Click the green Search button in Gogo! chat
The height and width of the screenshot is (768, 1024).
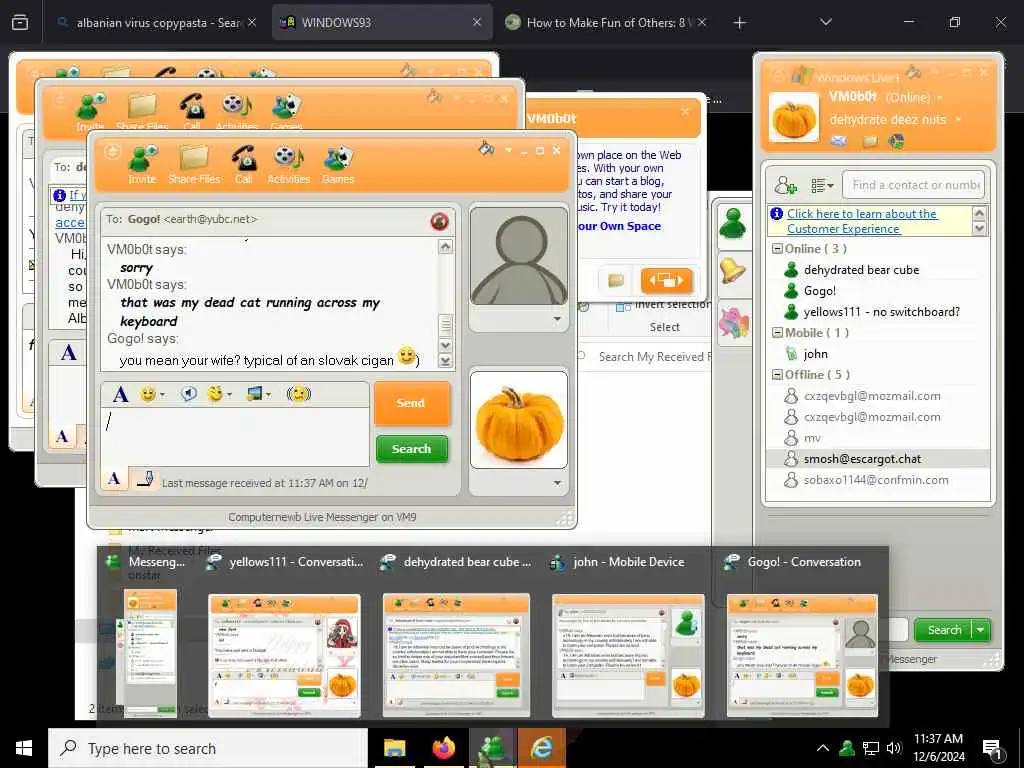click(x=411, y=449)
